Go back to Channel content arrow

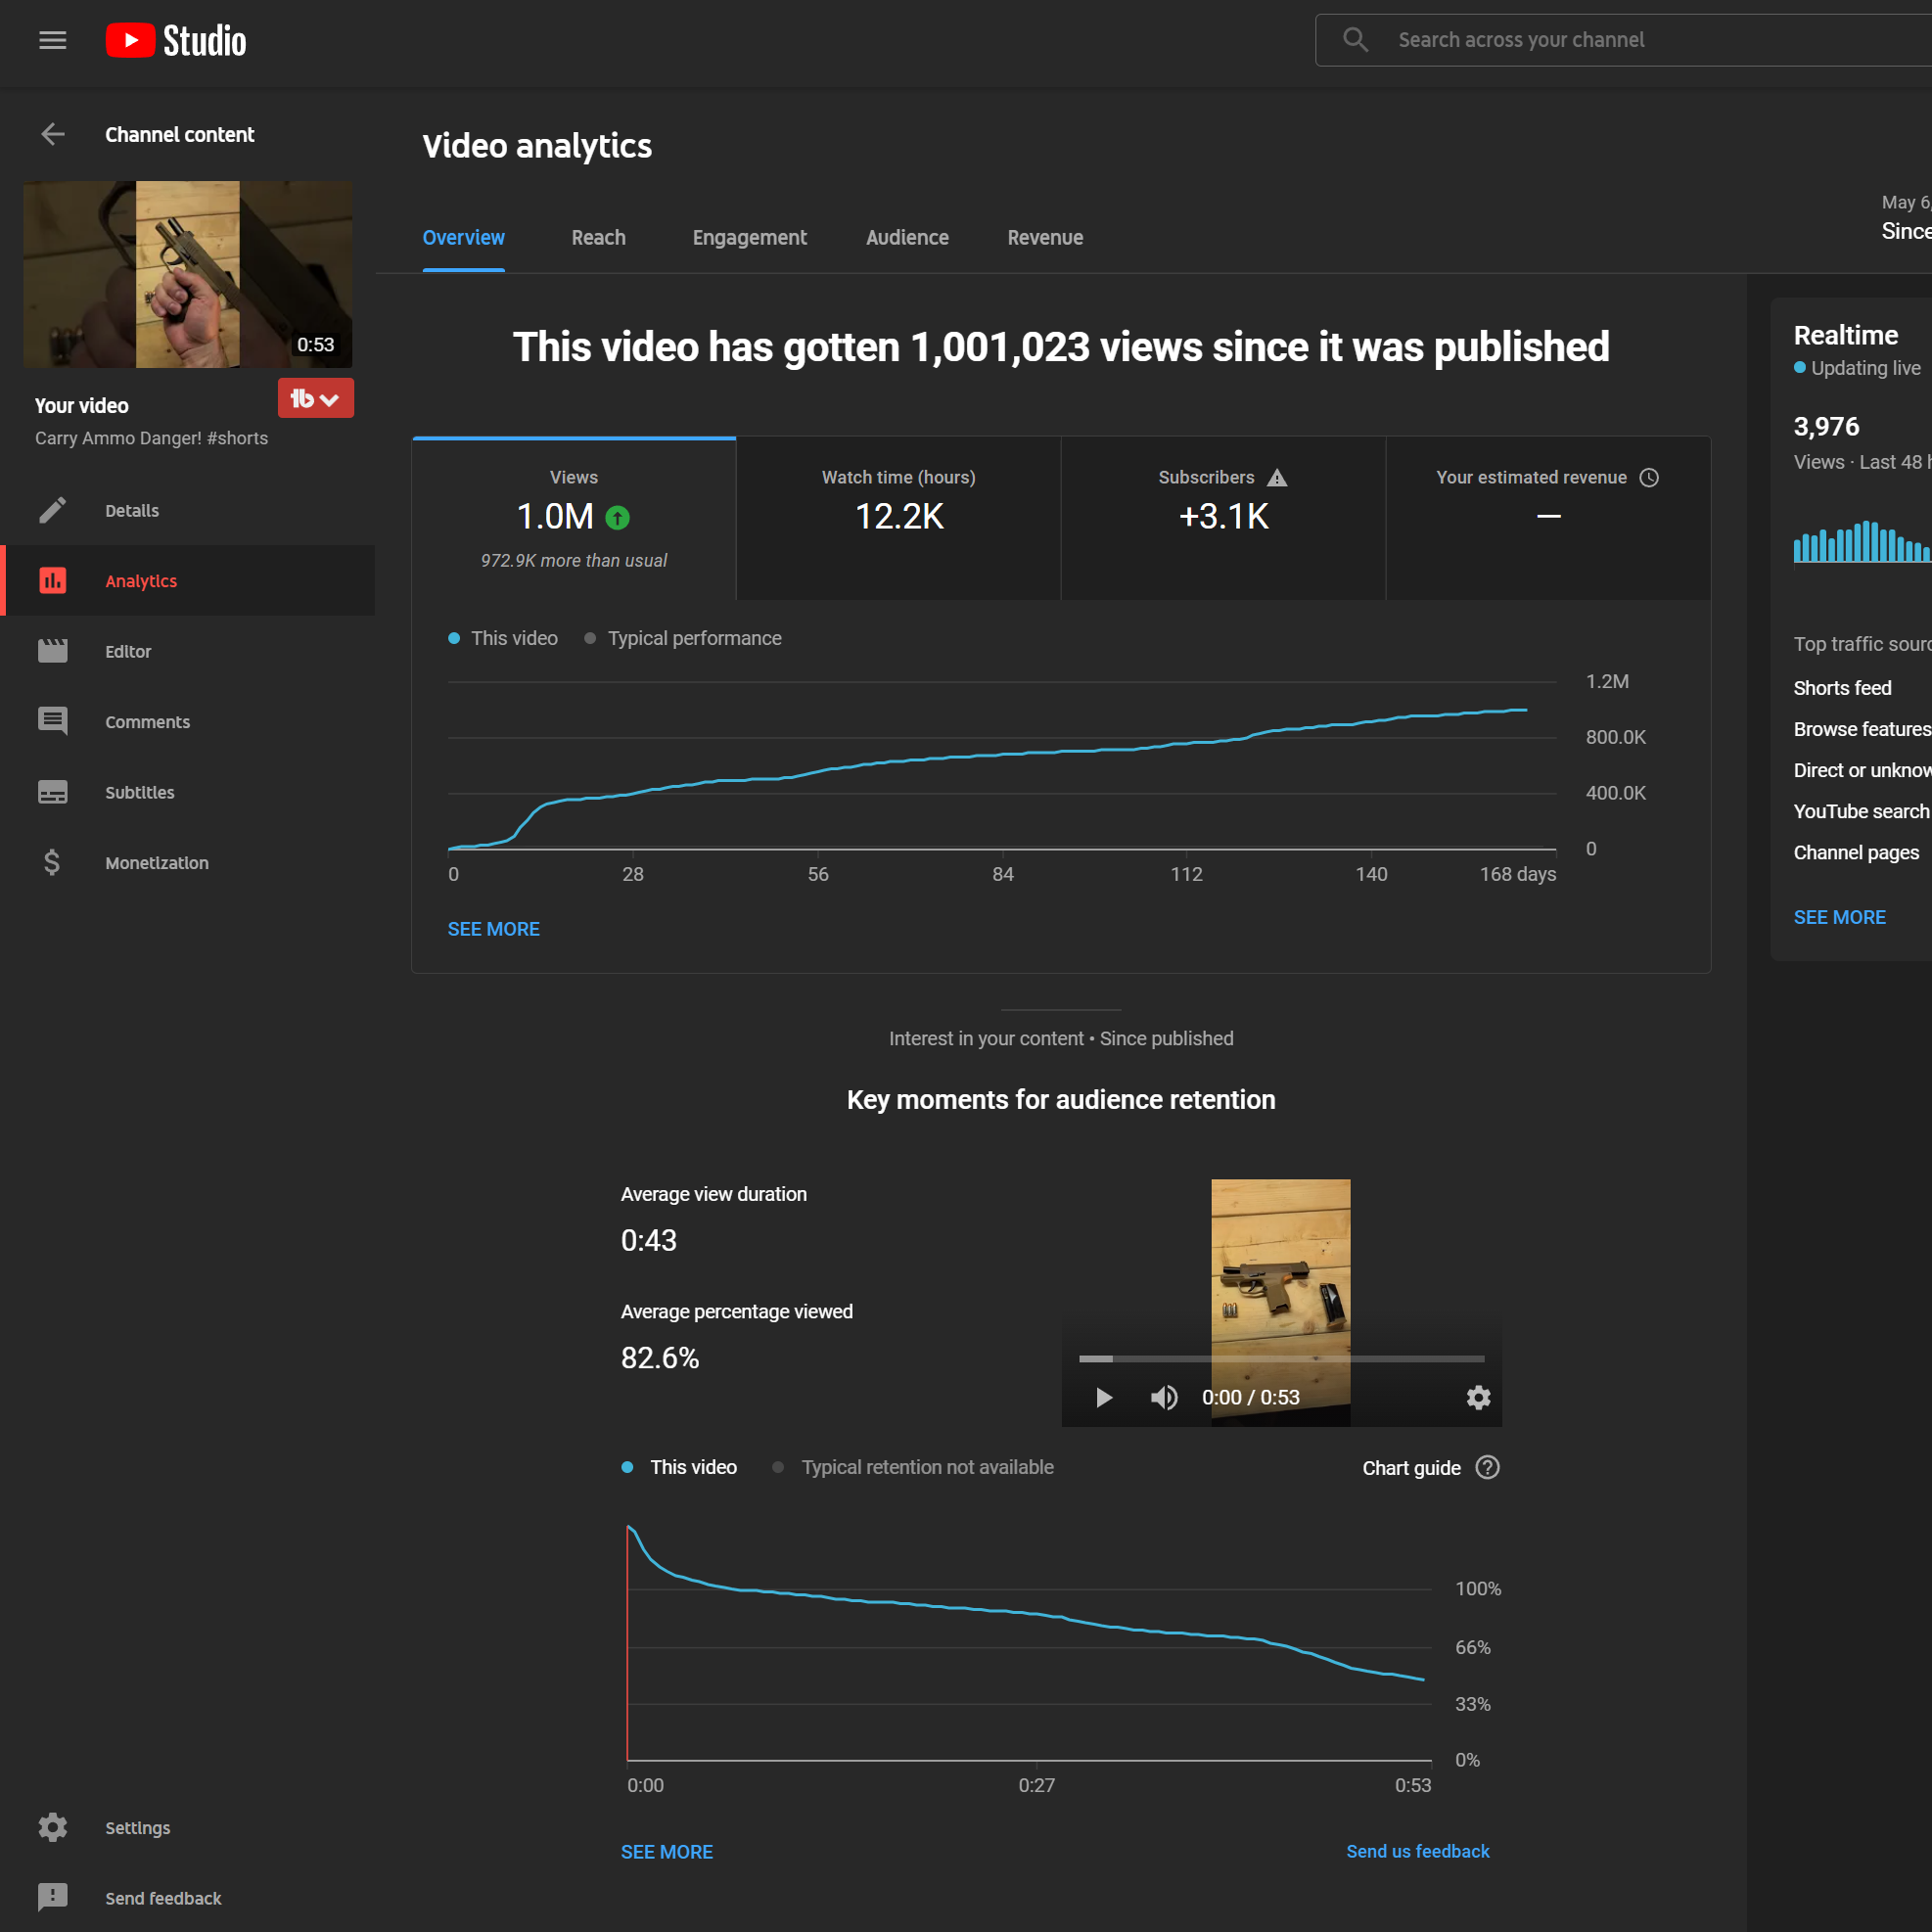click(52, 134)
